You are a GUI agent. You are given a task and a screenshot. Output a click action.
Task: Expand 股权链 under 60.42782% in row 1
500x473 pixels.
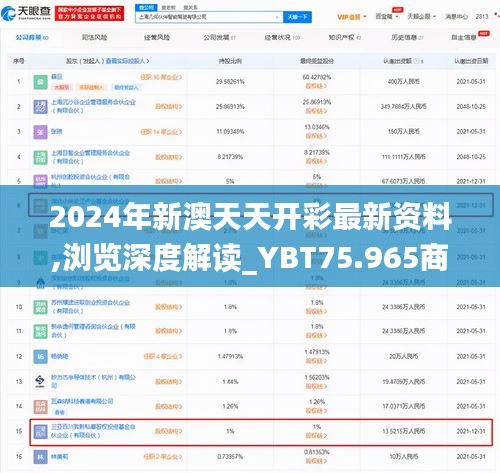pyautogui.click(x=316, y=86)
